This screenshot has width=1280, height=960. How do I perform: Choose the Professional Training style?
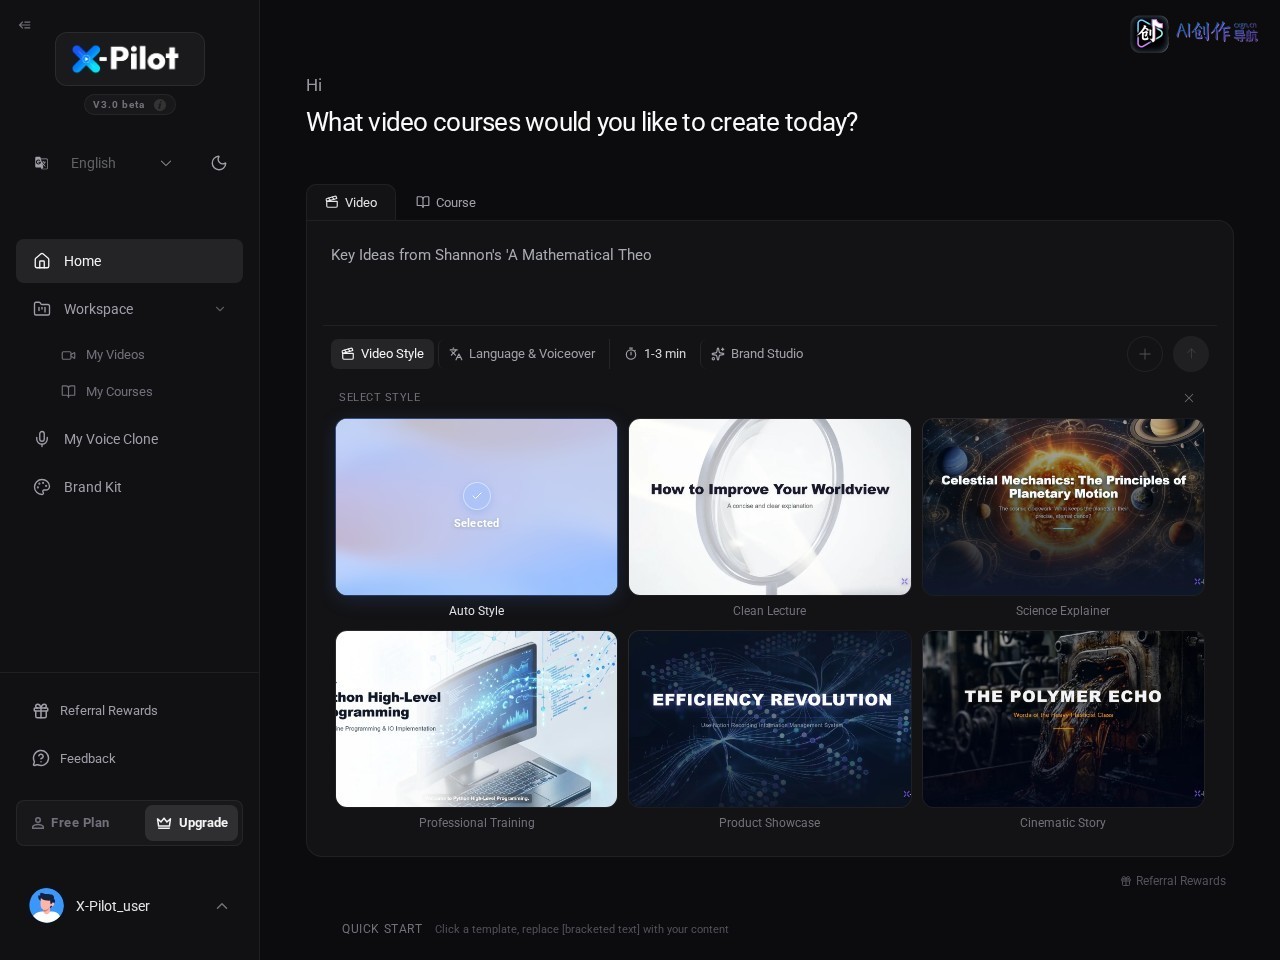477,719
